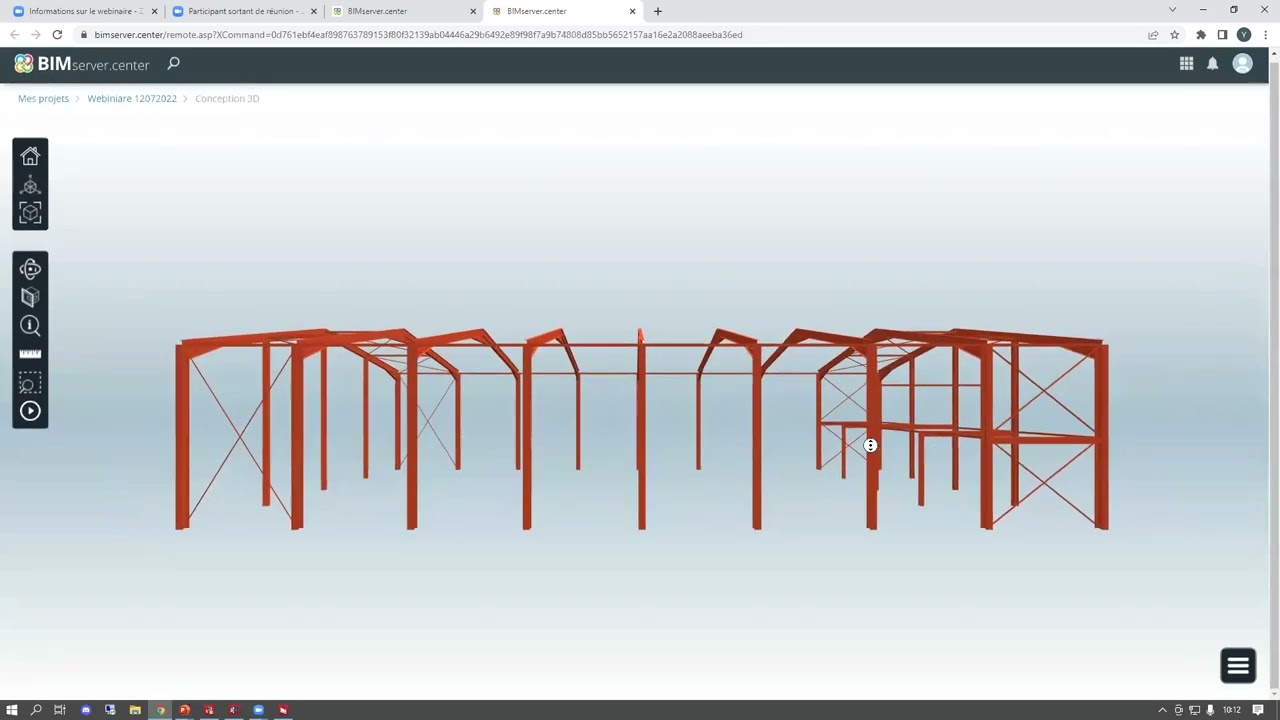
Task: Expand the tab search chevron
Action: 1172,10
